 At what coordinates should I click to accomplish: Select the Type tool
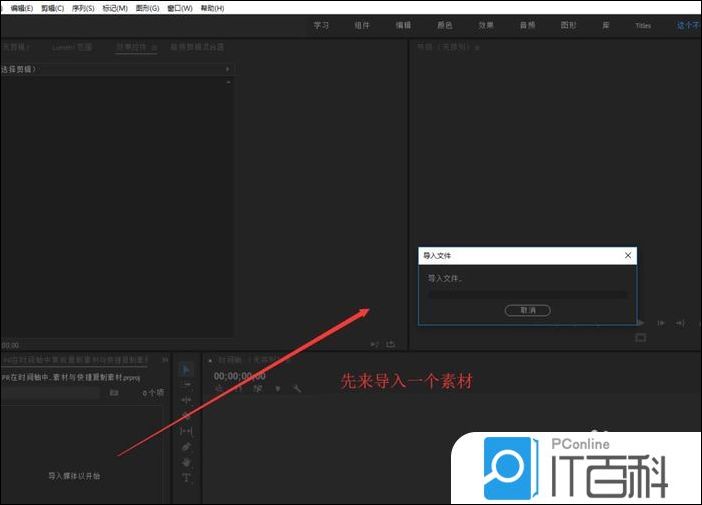click(187, 478)
